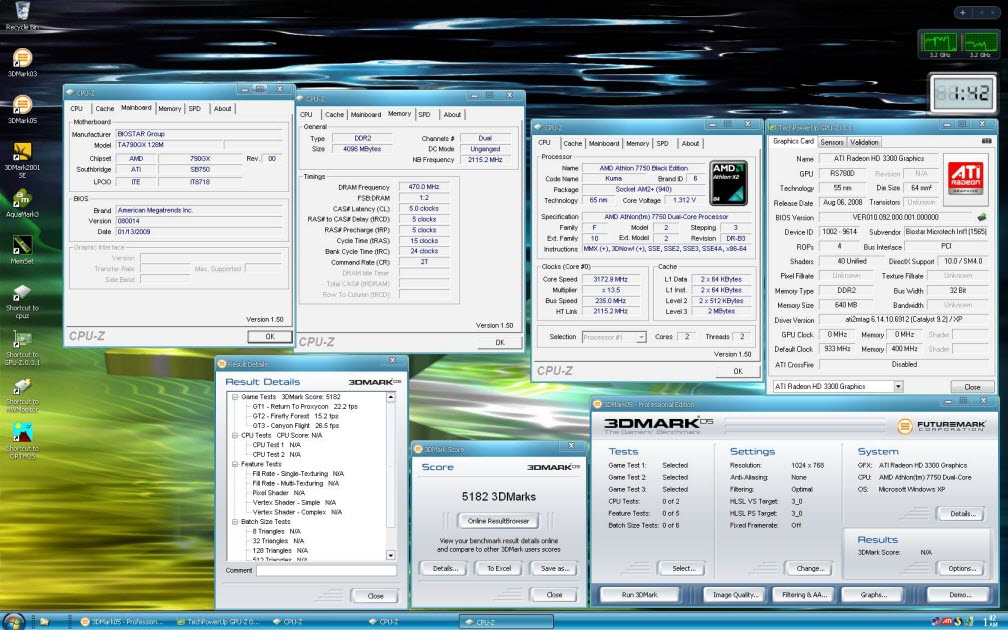Open the 3DMark2001 SE desktop shortcut

[x=22, y=161]
